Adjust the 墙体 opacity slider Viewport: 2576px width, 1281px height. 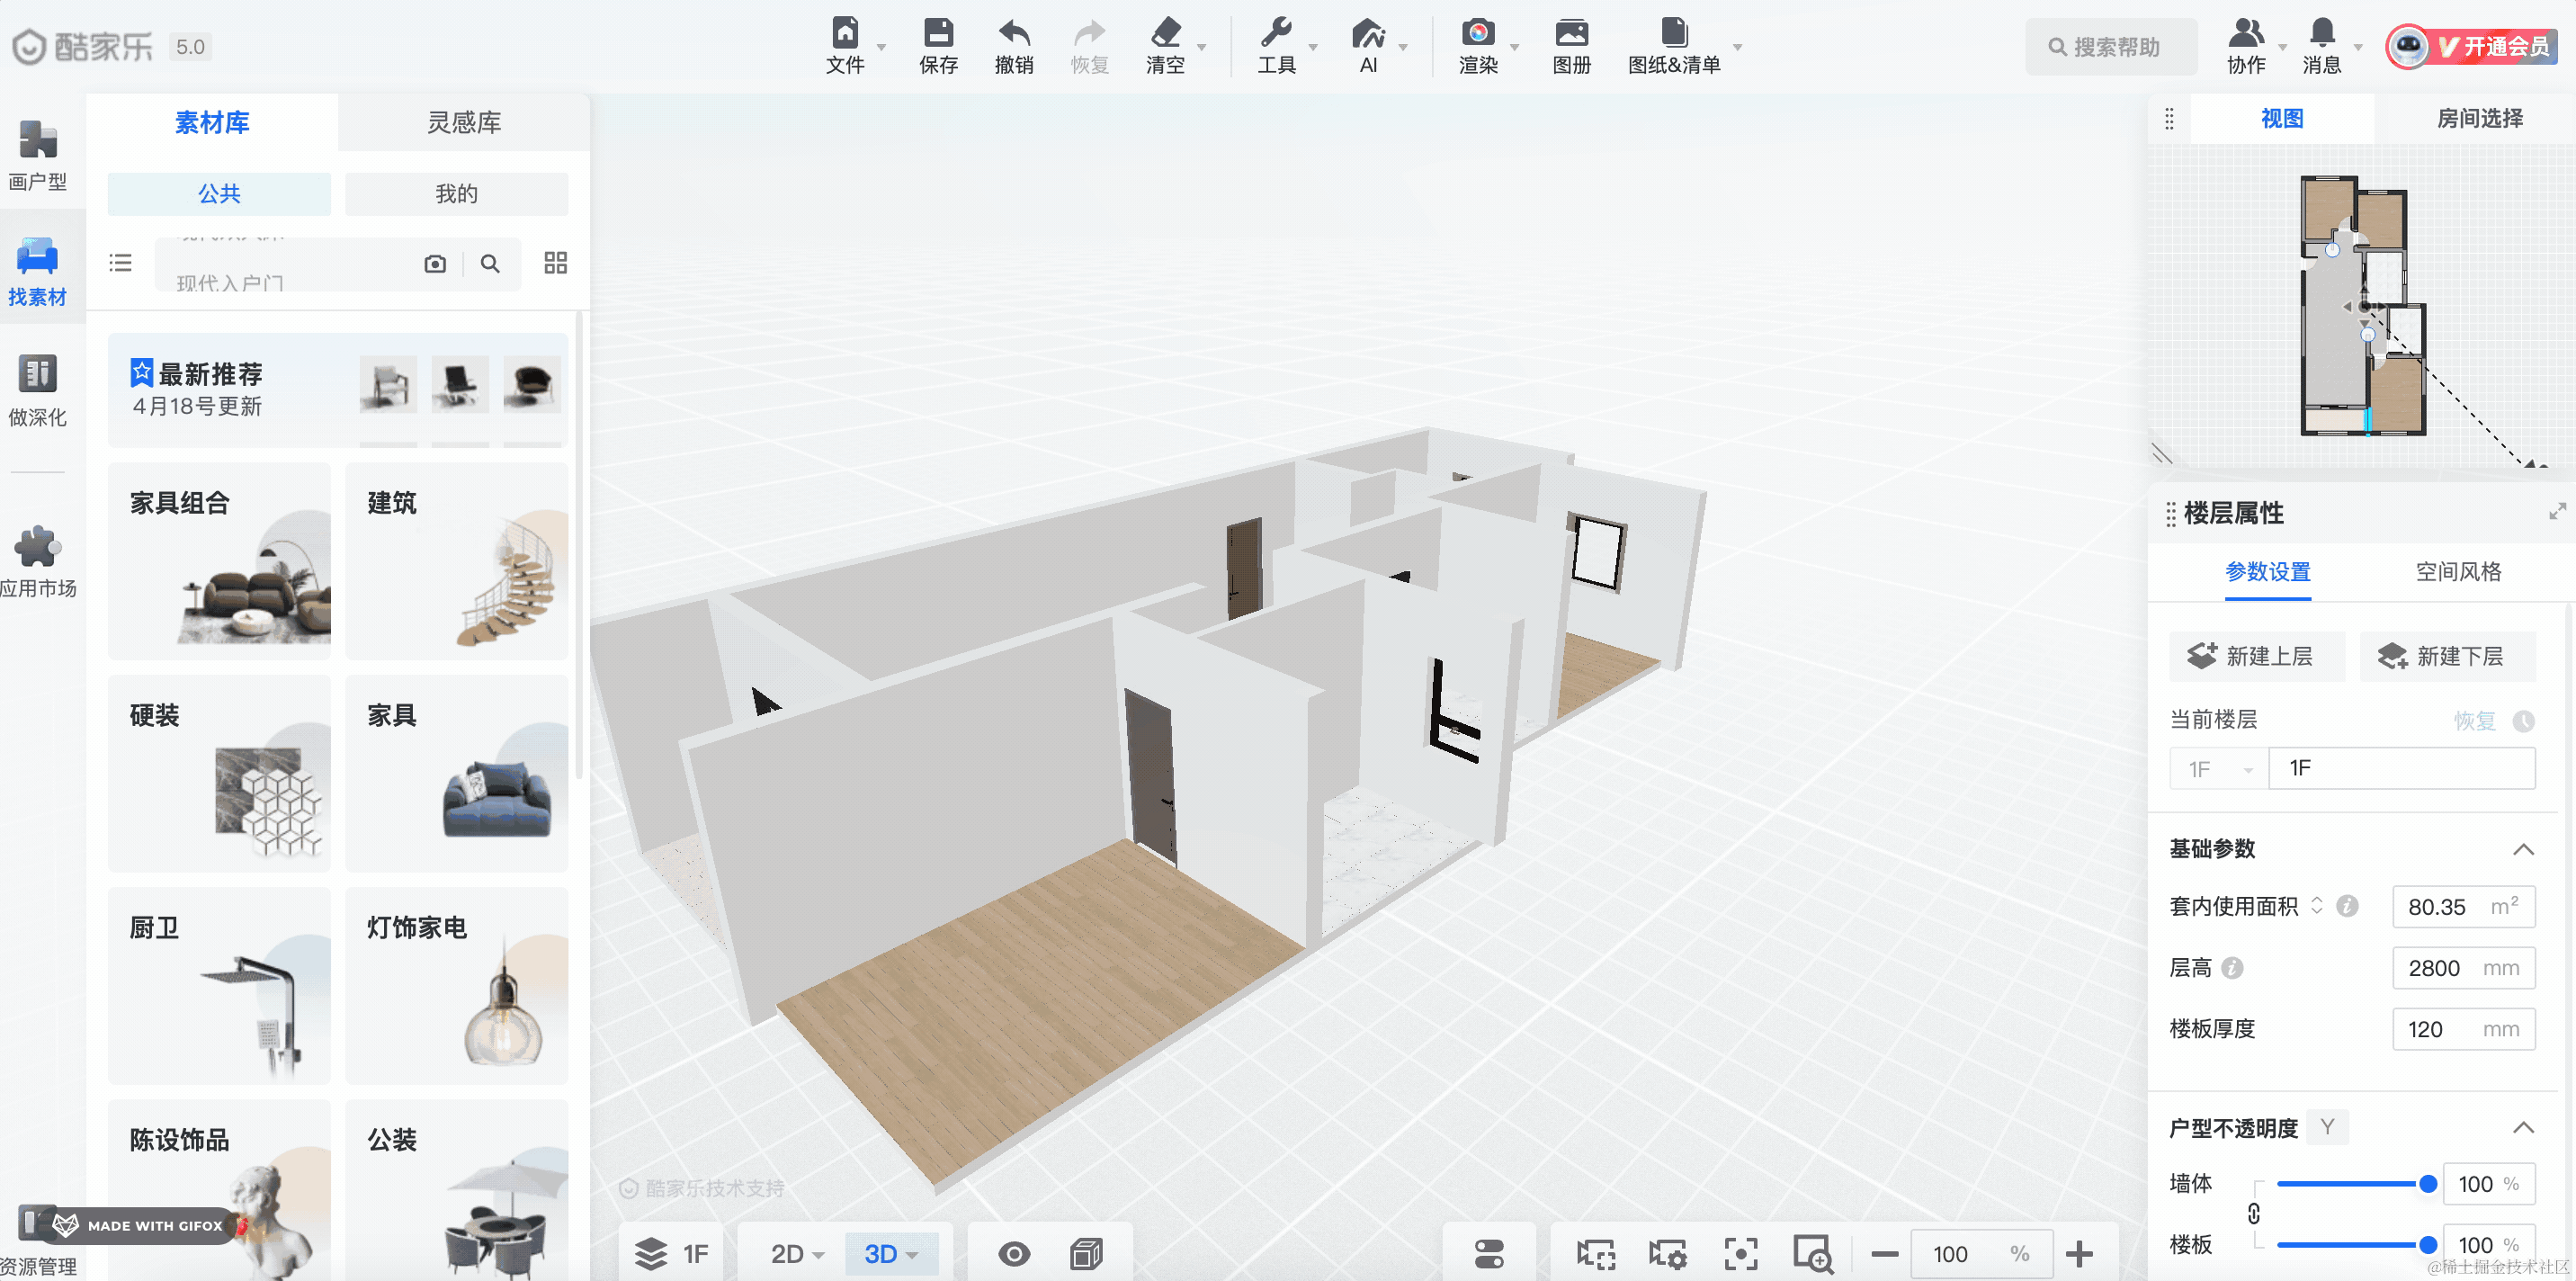pos(2356,1184)
